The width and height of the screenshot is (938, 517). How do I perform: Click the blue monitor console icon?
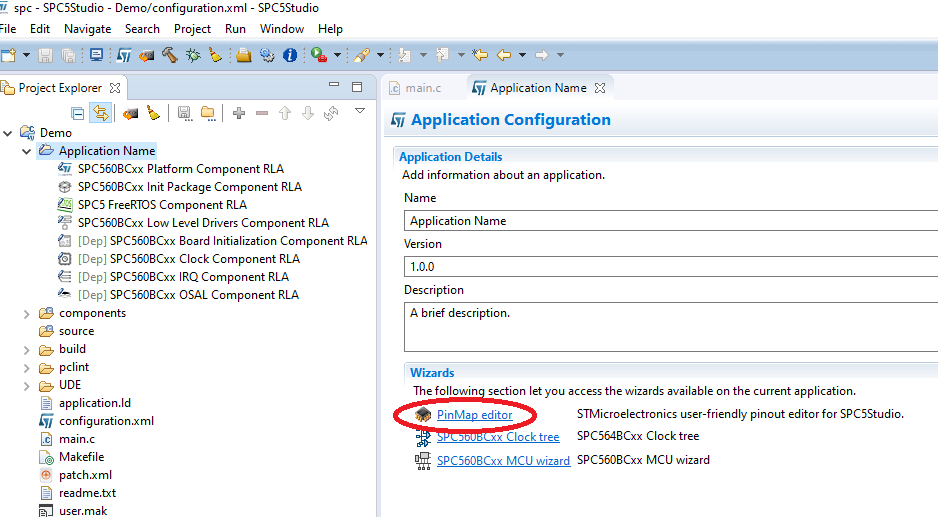click(x=96, y=55)
